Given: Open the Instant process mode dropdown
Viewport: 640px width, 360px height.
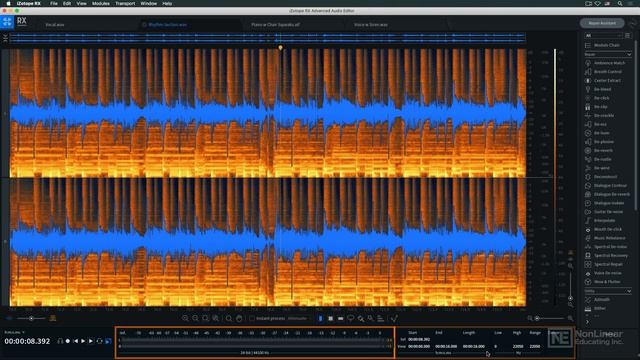Looking at the screenshot, I should [299, 318].
